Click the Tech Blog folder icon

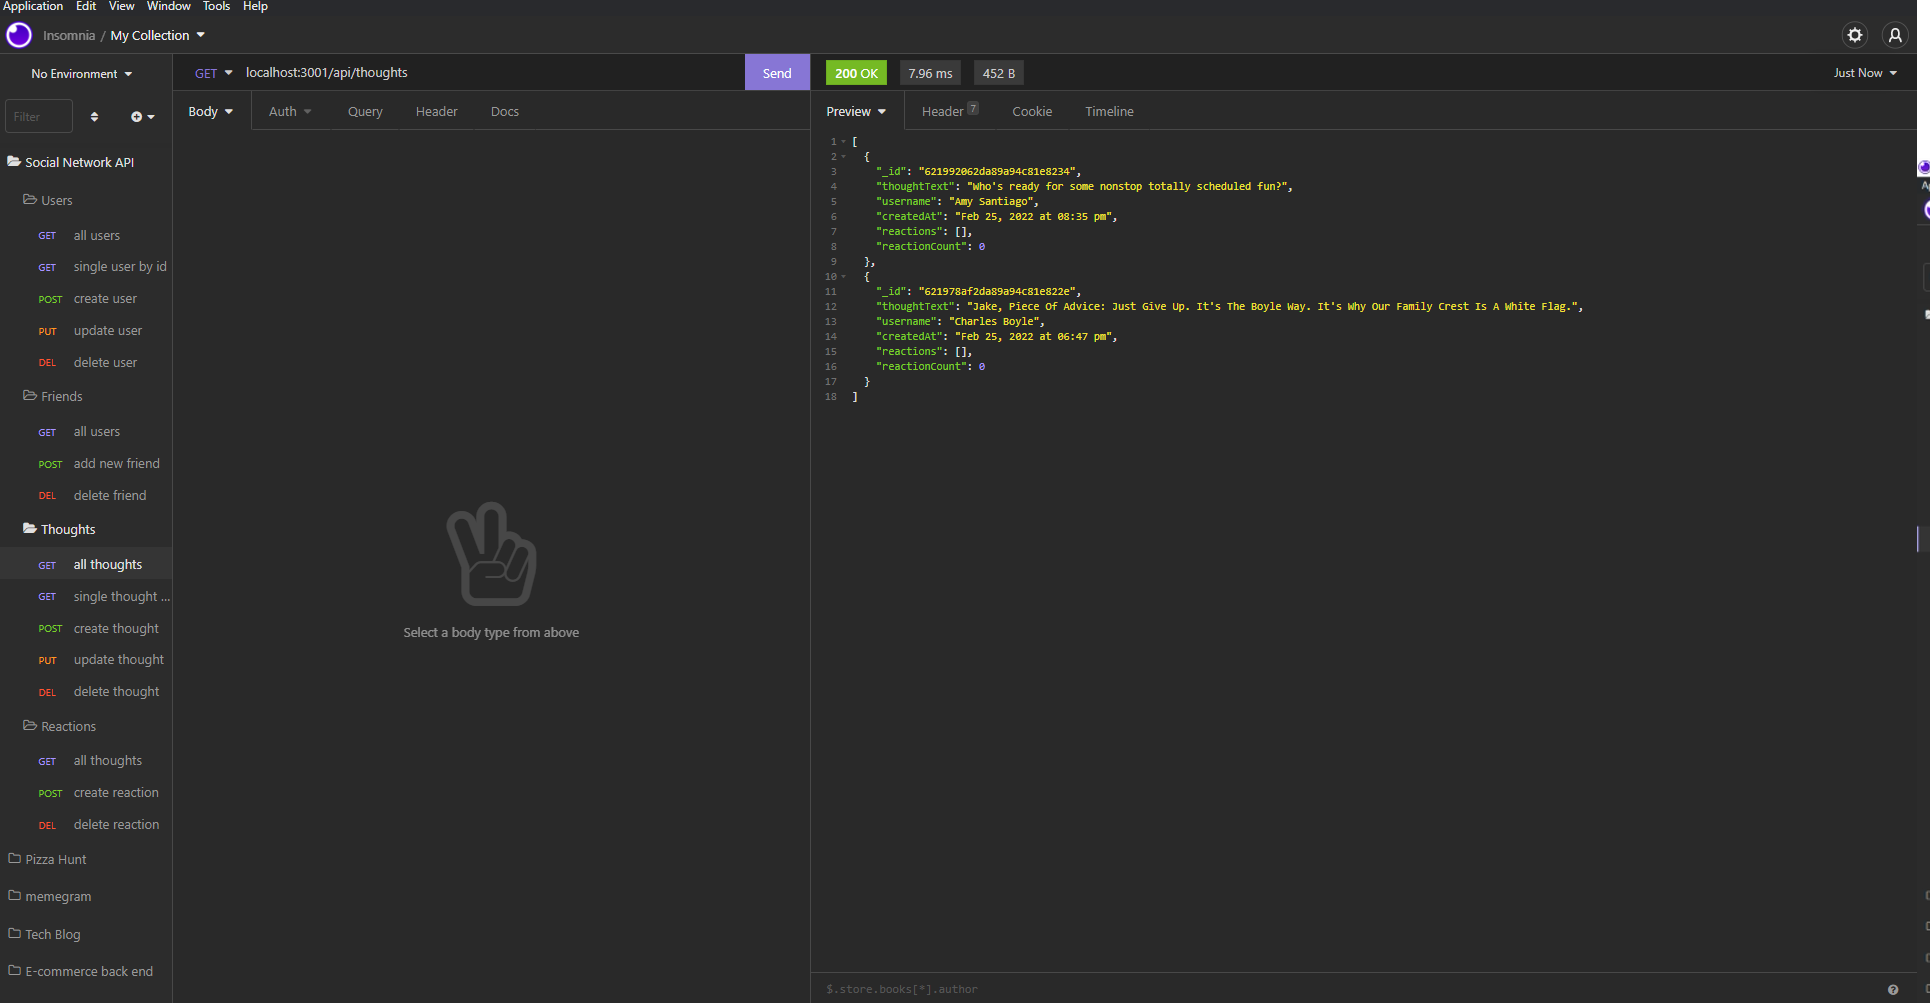point(13,933)
